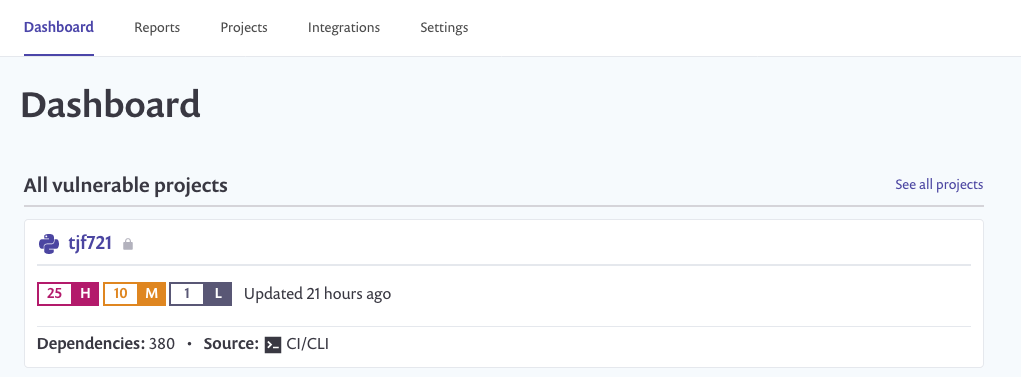Select the orange M medium severity badge
1021x377 pixels.
tap(152, 294)
